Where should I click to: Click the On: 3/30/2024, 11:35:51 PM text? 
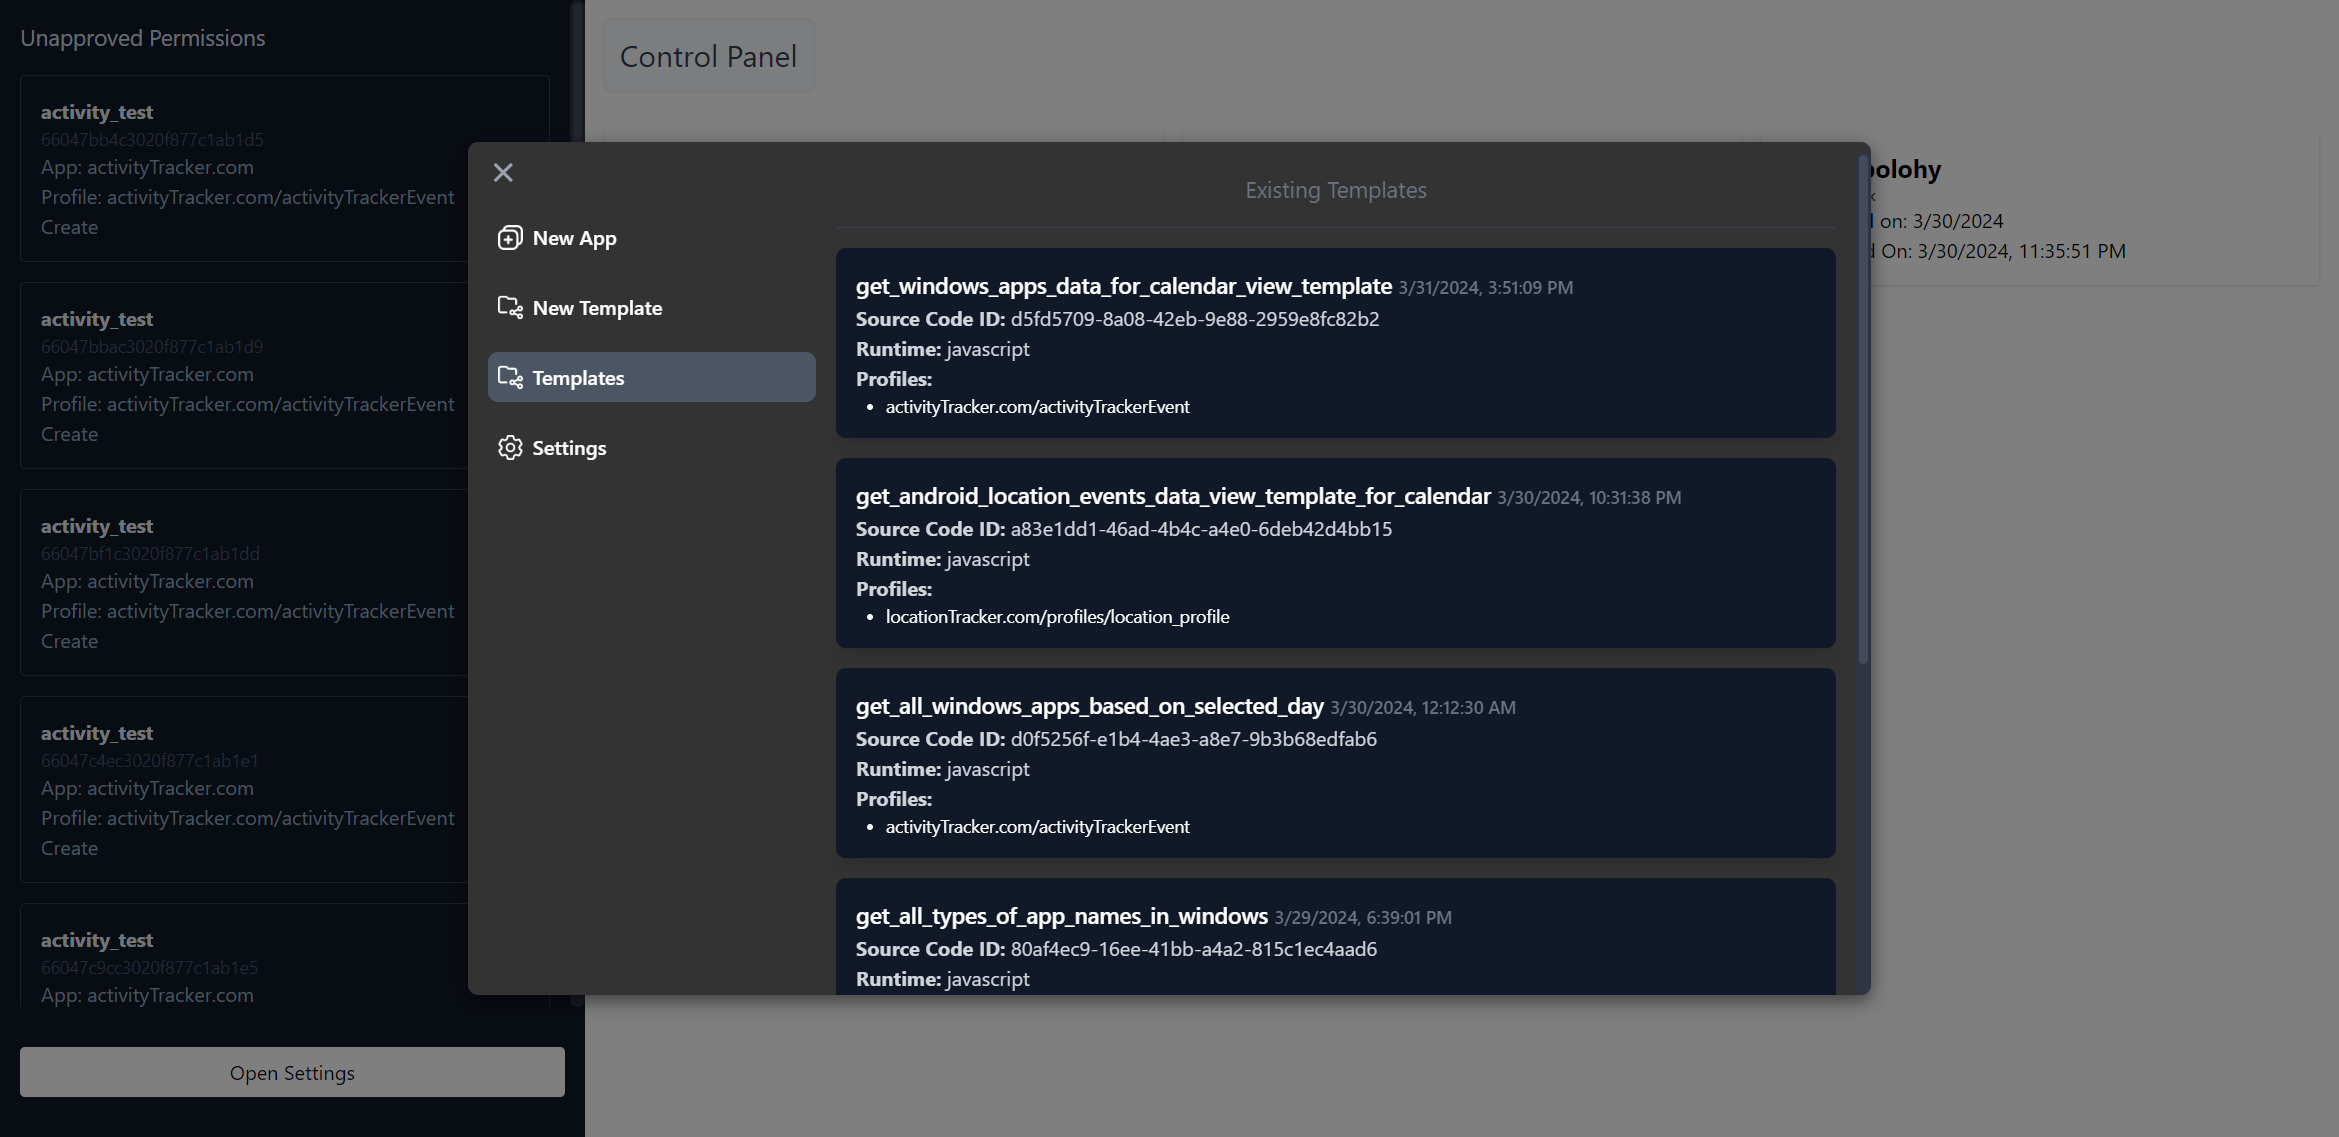click(2003, 251)
